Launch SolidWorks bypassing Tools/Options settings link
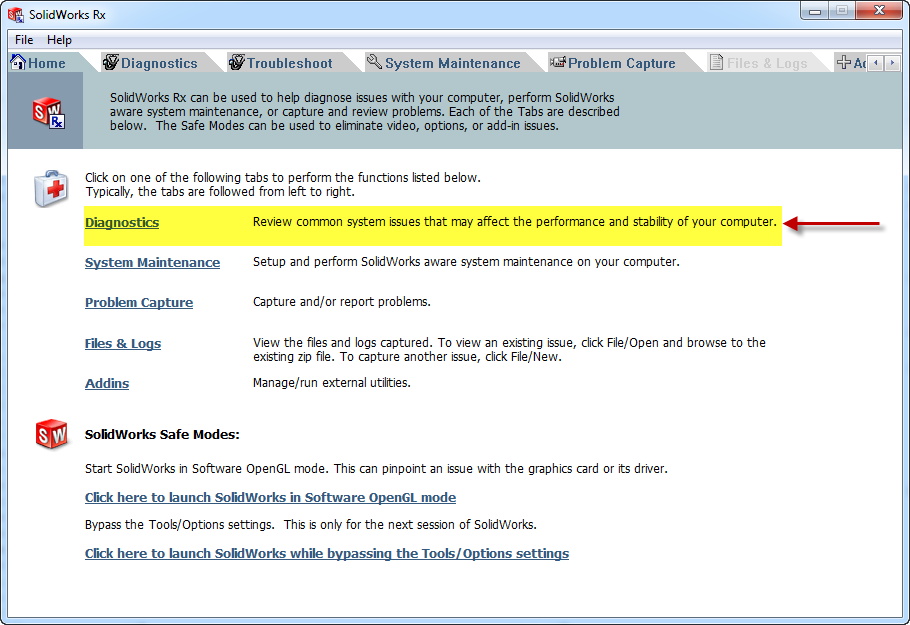The height and width of the screenshot is (625, 910). [x=327, y=554]
